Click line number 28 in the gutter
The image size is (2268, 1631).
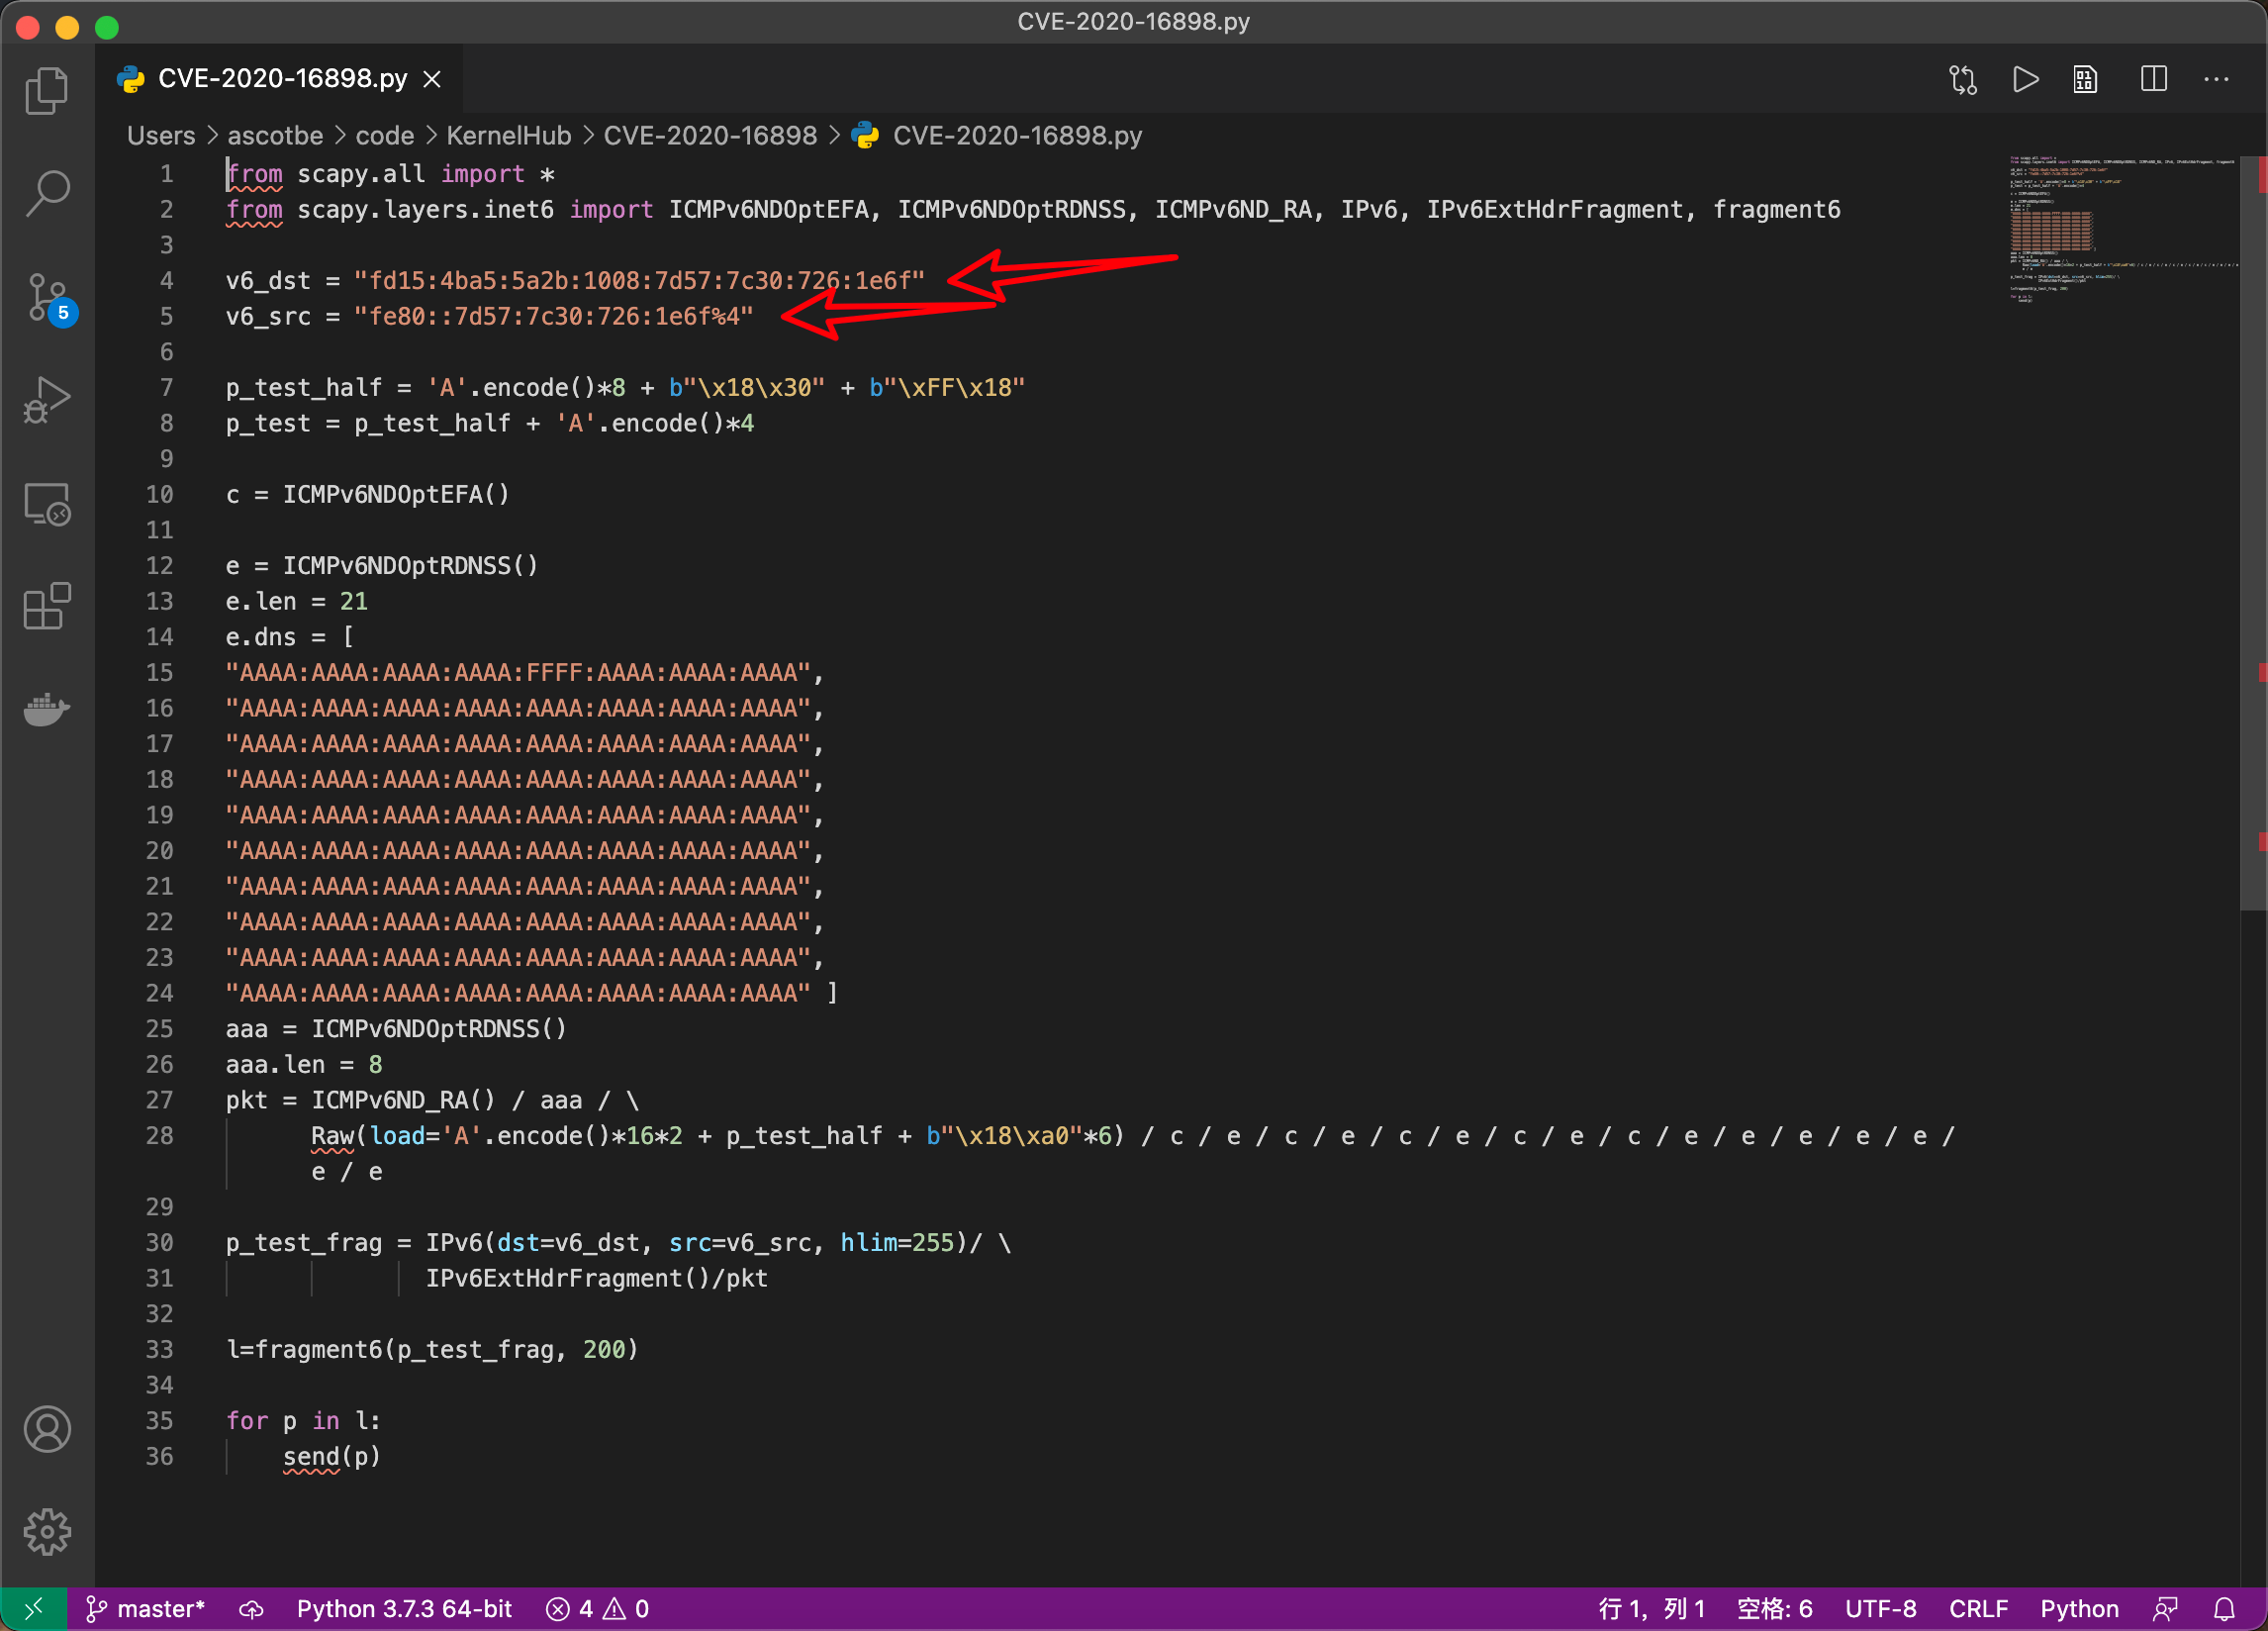[160, 1136]
